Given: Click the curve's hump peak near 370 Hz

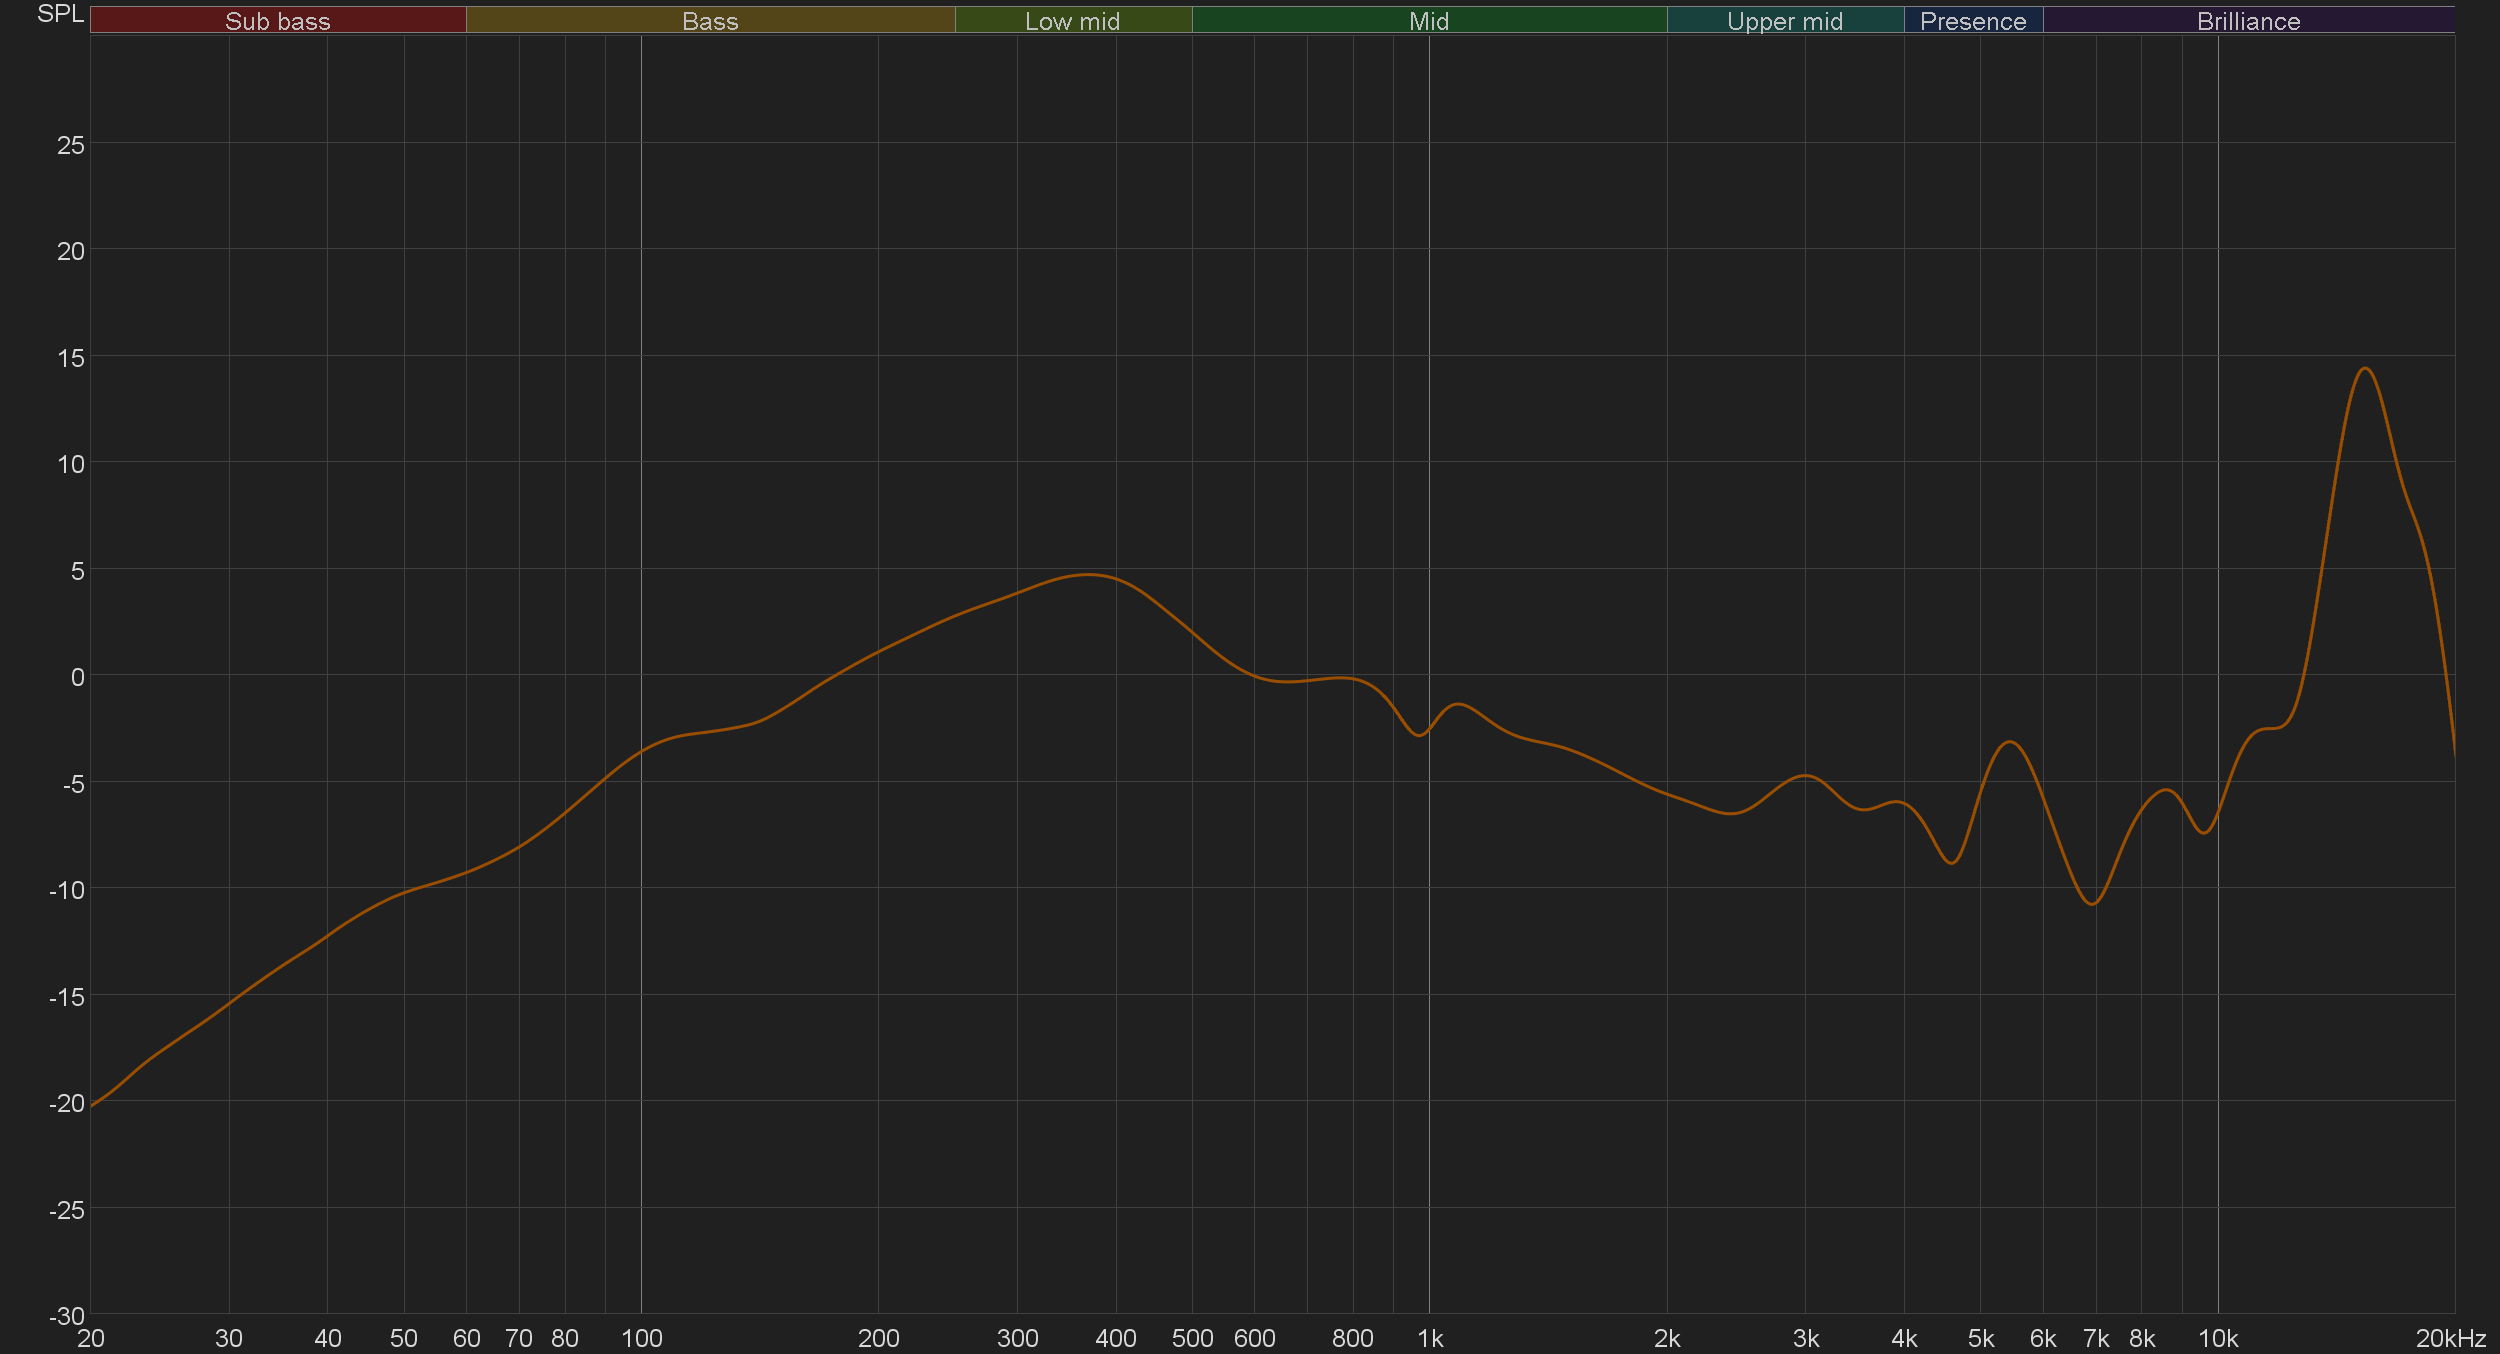Looking at the screenshot, I should coord(1088,574).
